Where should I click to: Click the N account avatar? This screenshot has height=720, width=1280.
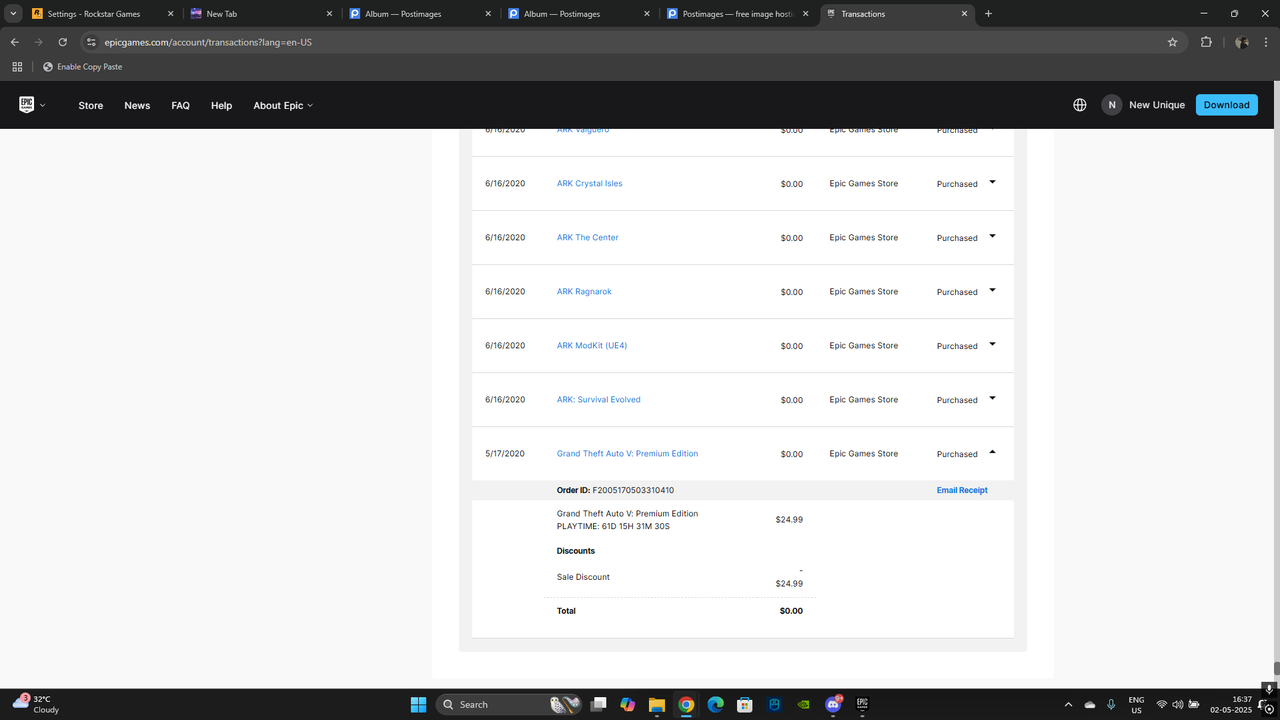click(1111, 105)
